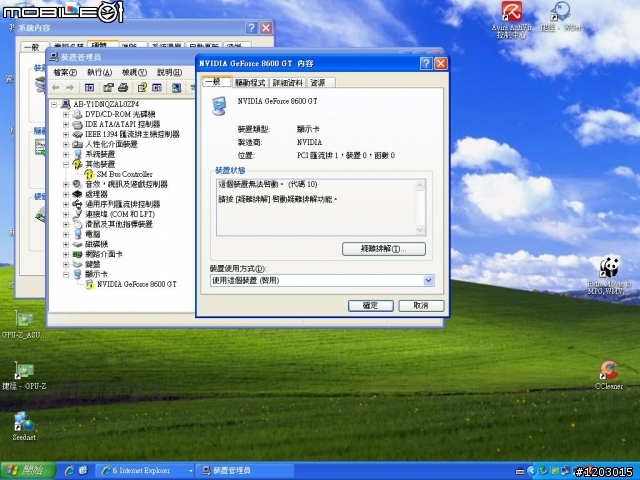Expand DVD/CD-ROM 光碟機 node
The height and width of the screenshot is (480, 640).
click(66, 114)
